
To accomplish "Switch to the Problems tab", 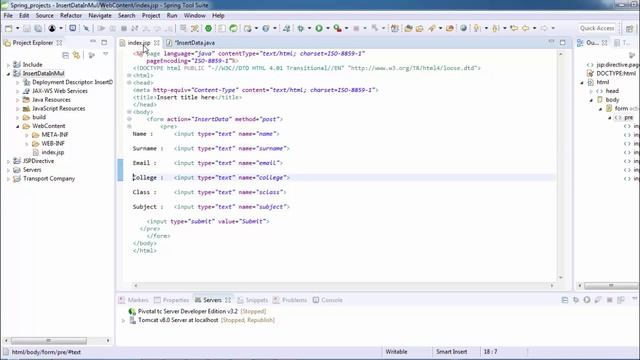I will pyautogui.click(x=290, y=300).
